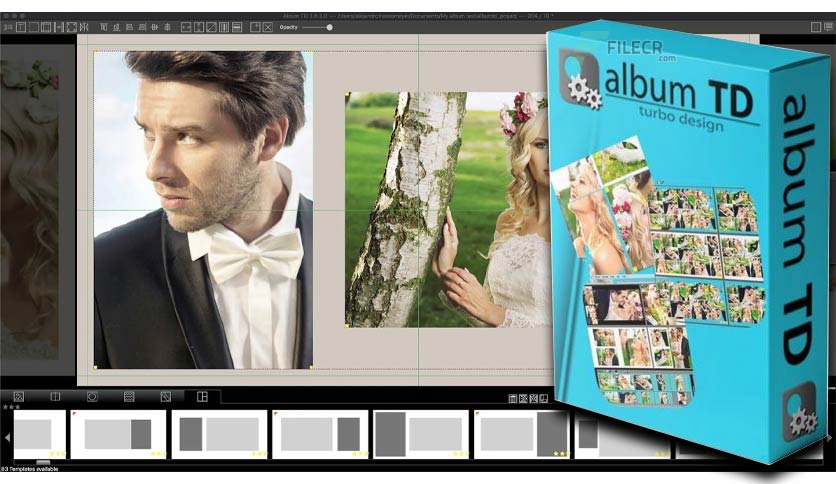The width and height of the screenshot is (836, 484).
Task: Open the first bottom panel tab with image icon
Action: click(x=18, y=397)
